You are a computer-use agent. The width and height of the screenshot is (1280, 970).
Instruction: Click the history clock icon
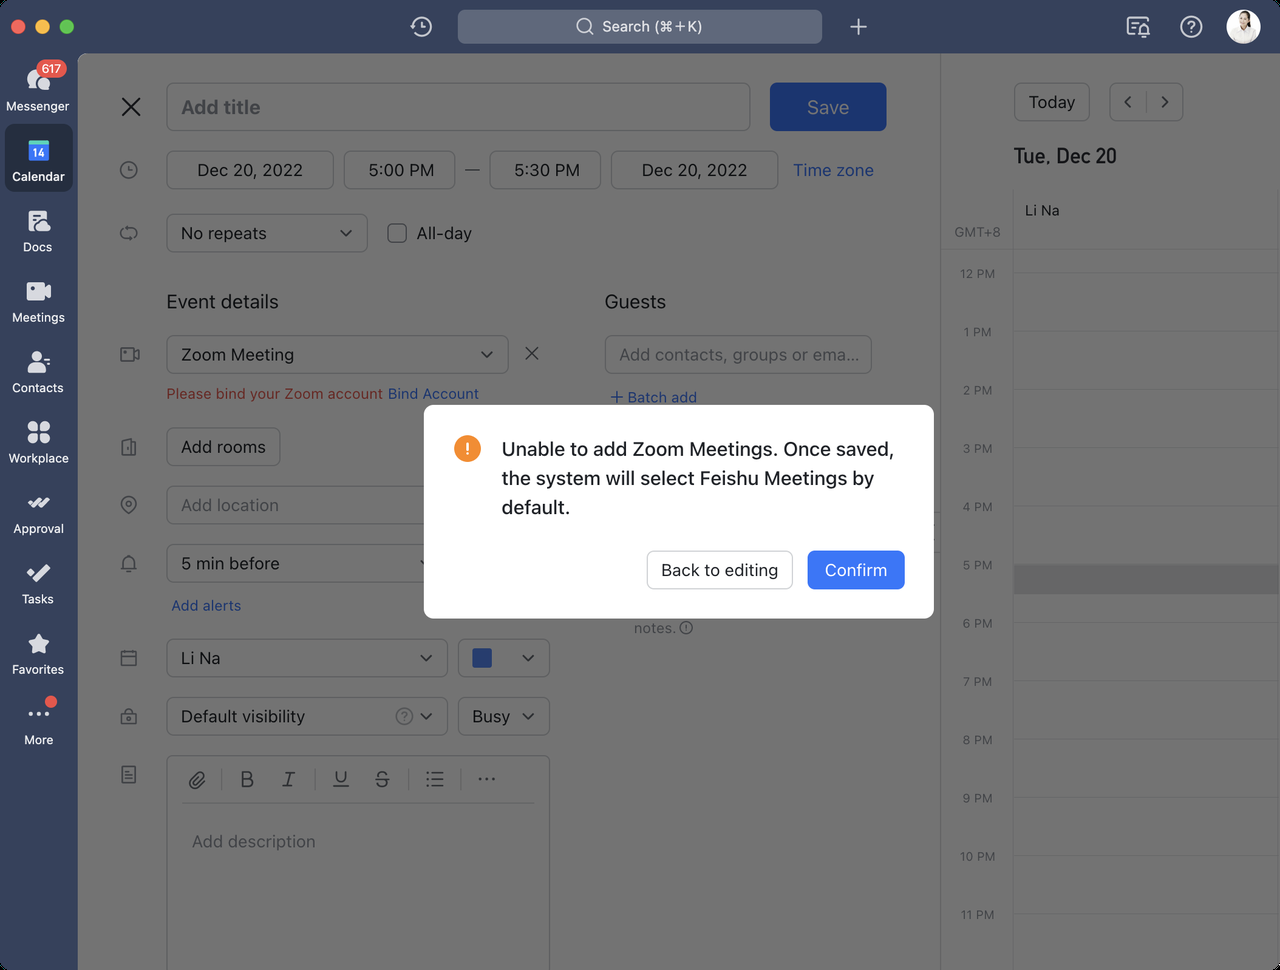[x=421, y=27]
